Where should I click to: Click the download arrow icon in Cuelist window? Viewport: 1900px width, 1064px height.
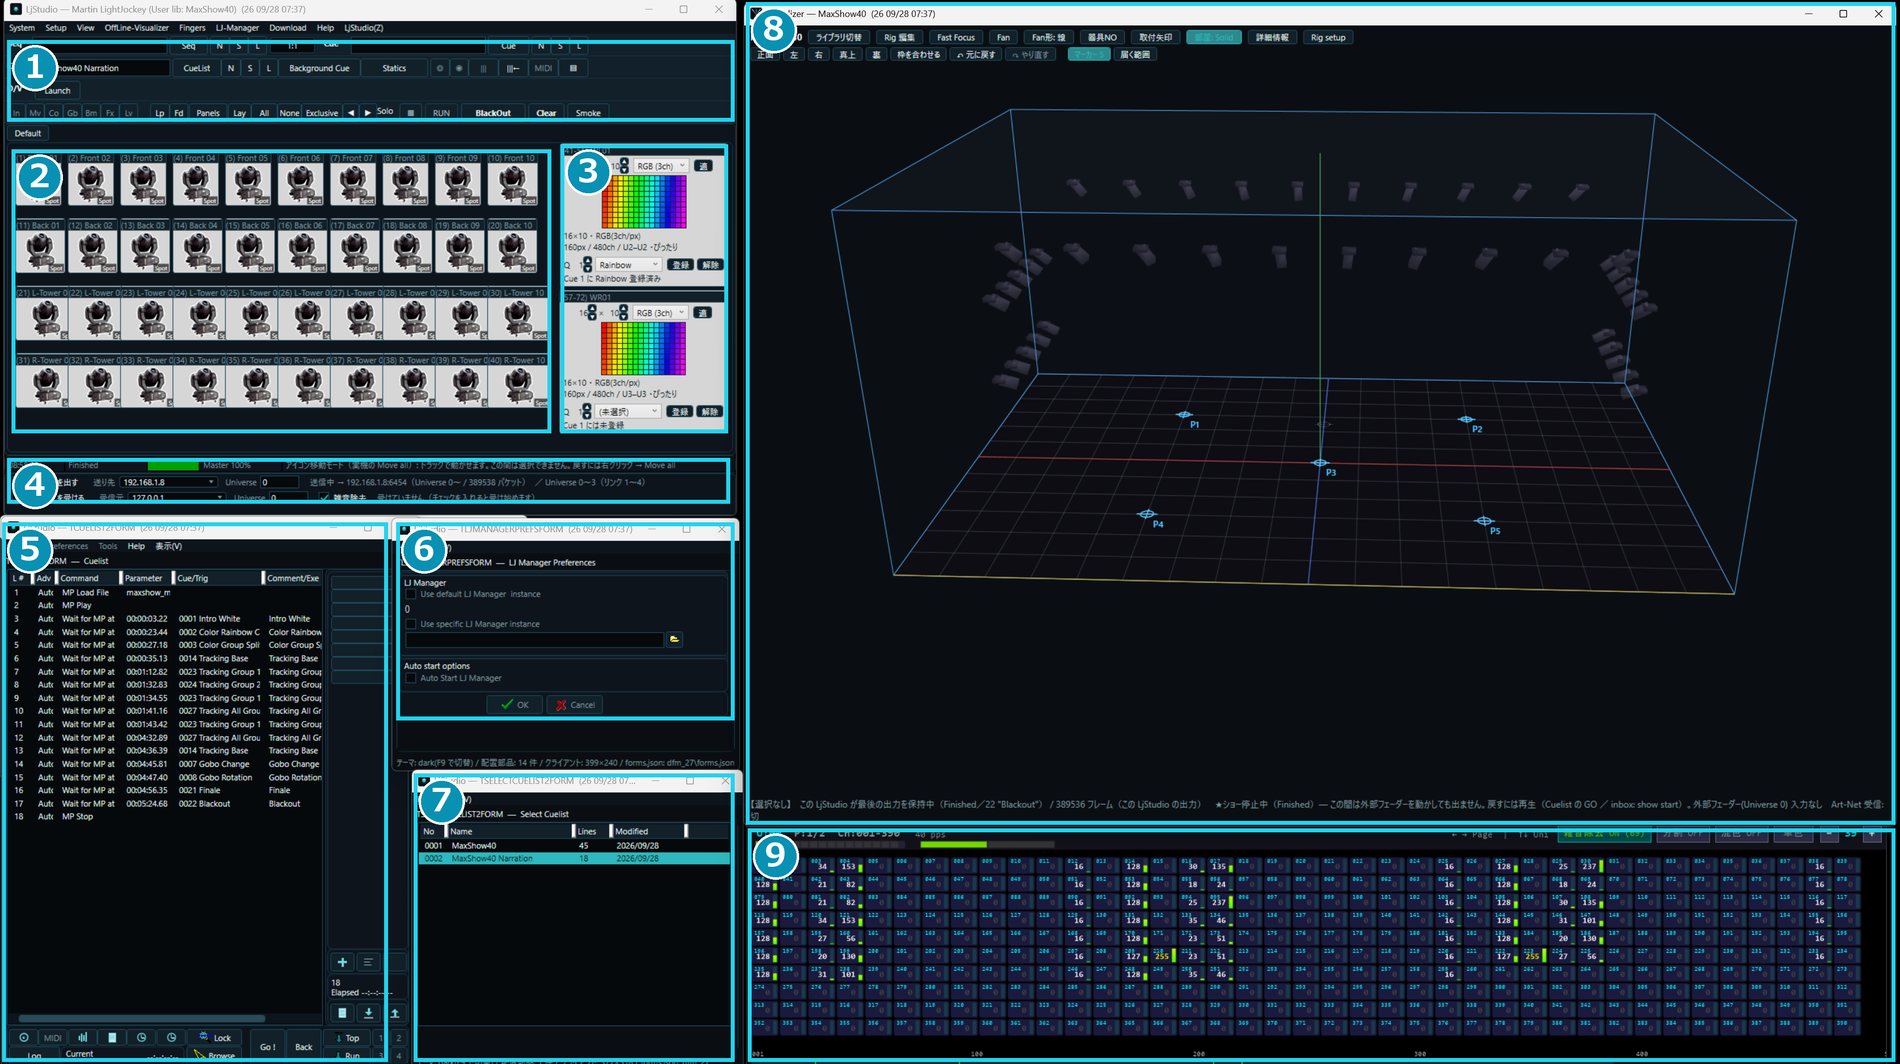pyautogui.click(x=368, y=1013)
